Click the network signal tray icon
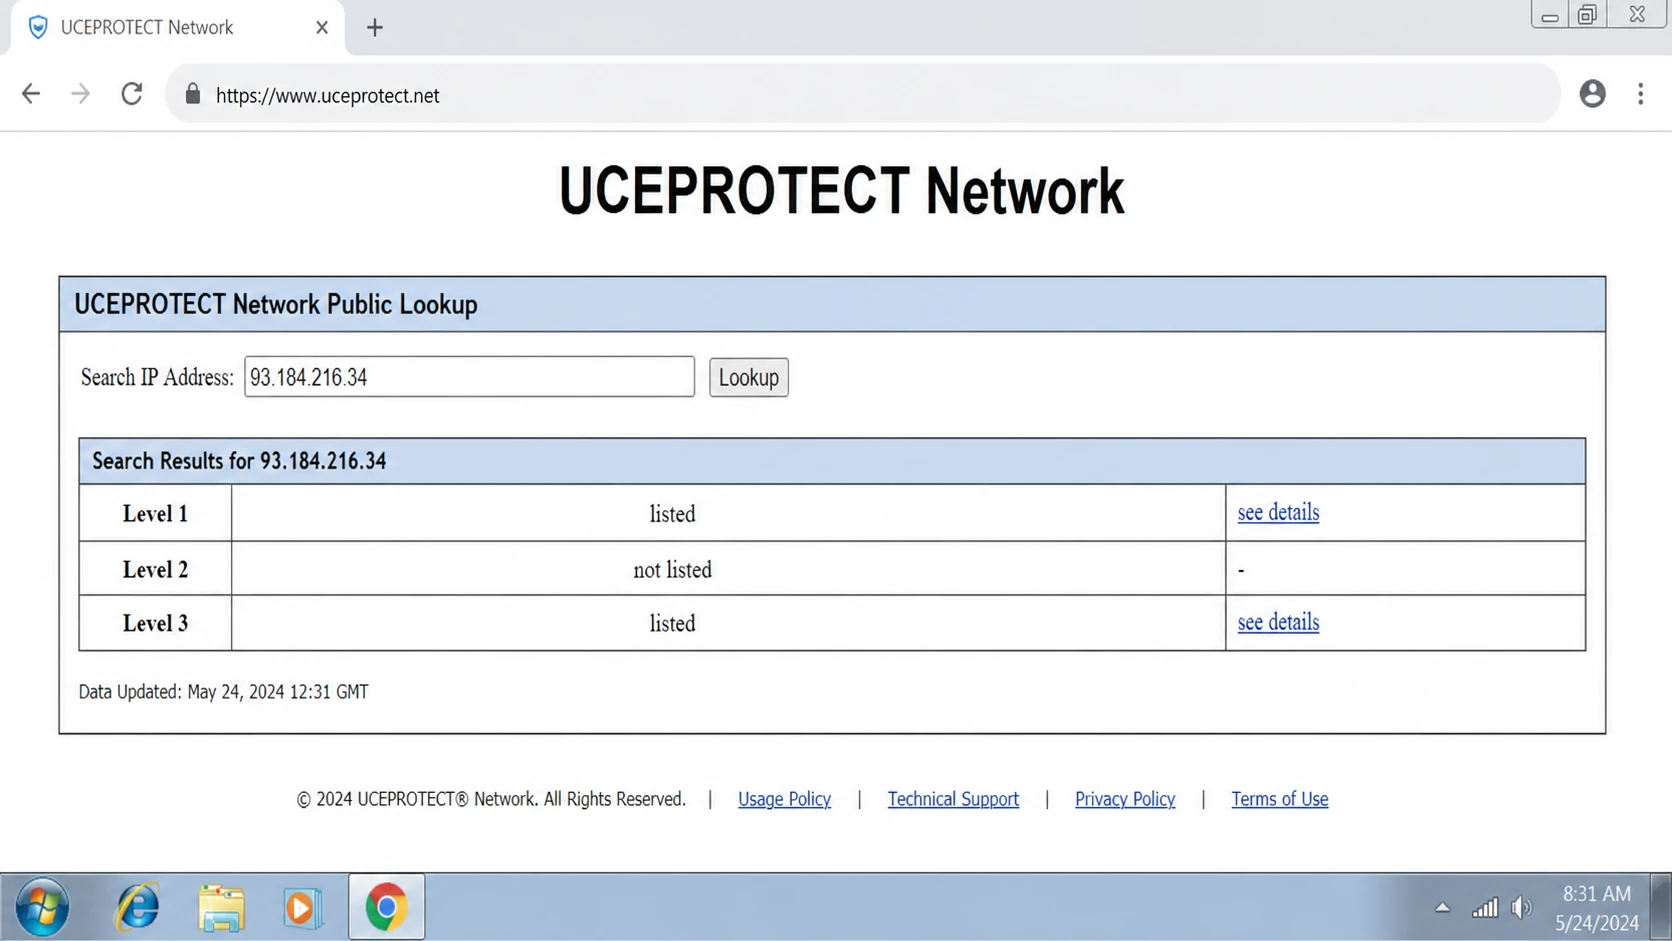Viewport: 1672px width, 941px height. point(1485,907)
